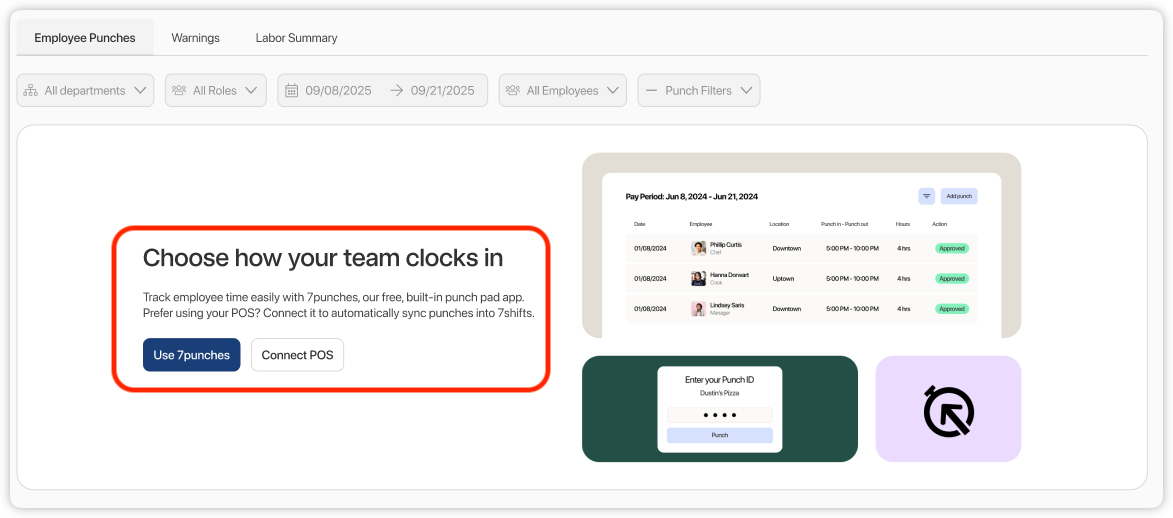Click the calendar icon in date range
Screen dimensions: 1173x518
pos(292,90)
